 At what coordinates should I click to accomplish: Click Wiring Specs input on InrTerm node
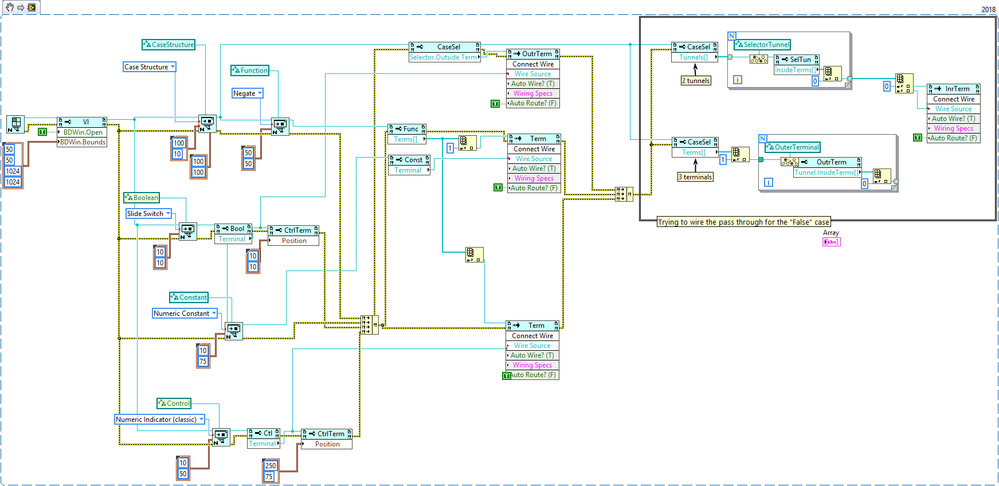pos(954,128)
